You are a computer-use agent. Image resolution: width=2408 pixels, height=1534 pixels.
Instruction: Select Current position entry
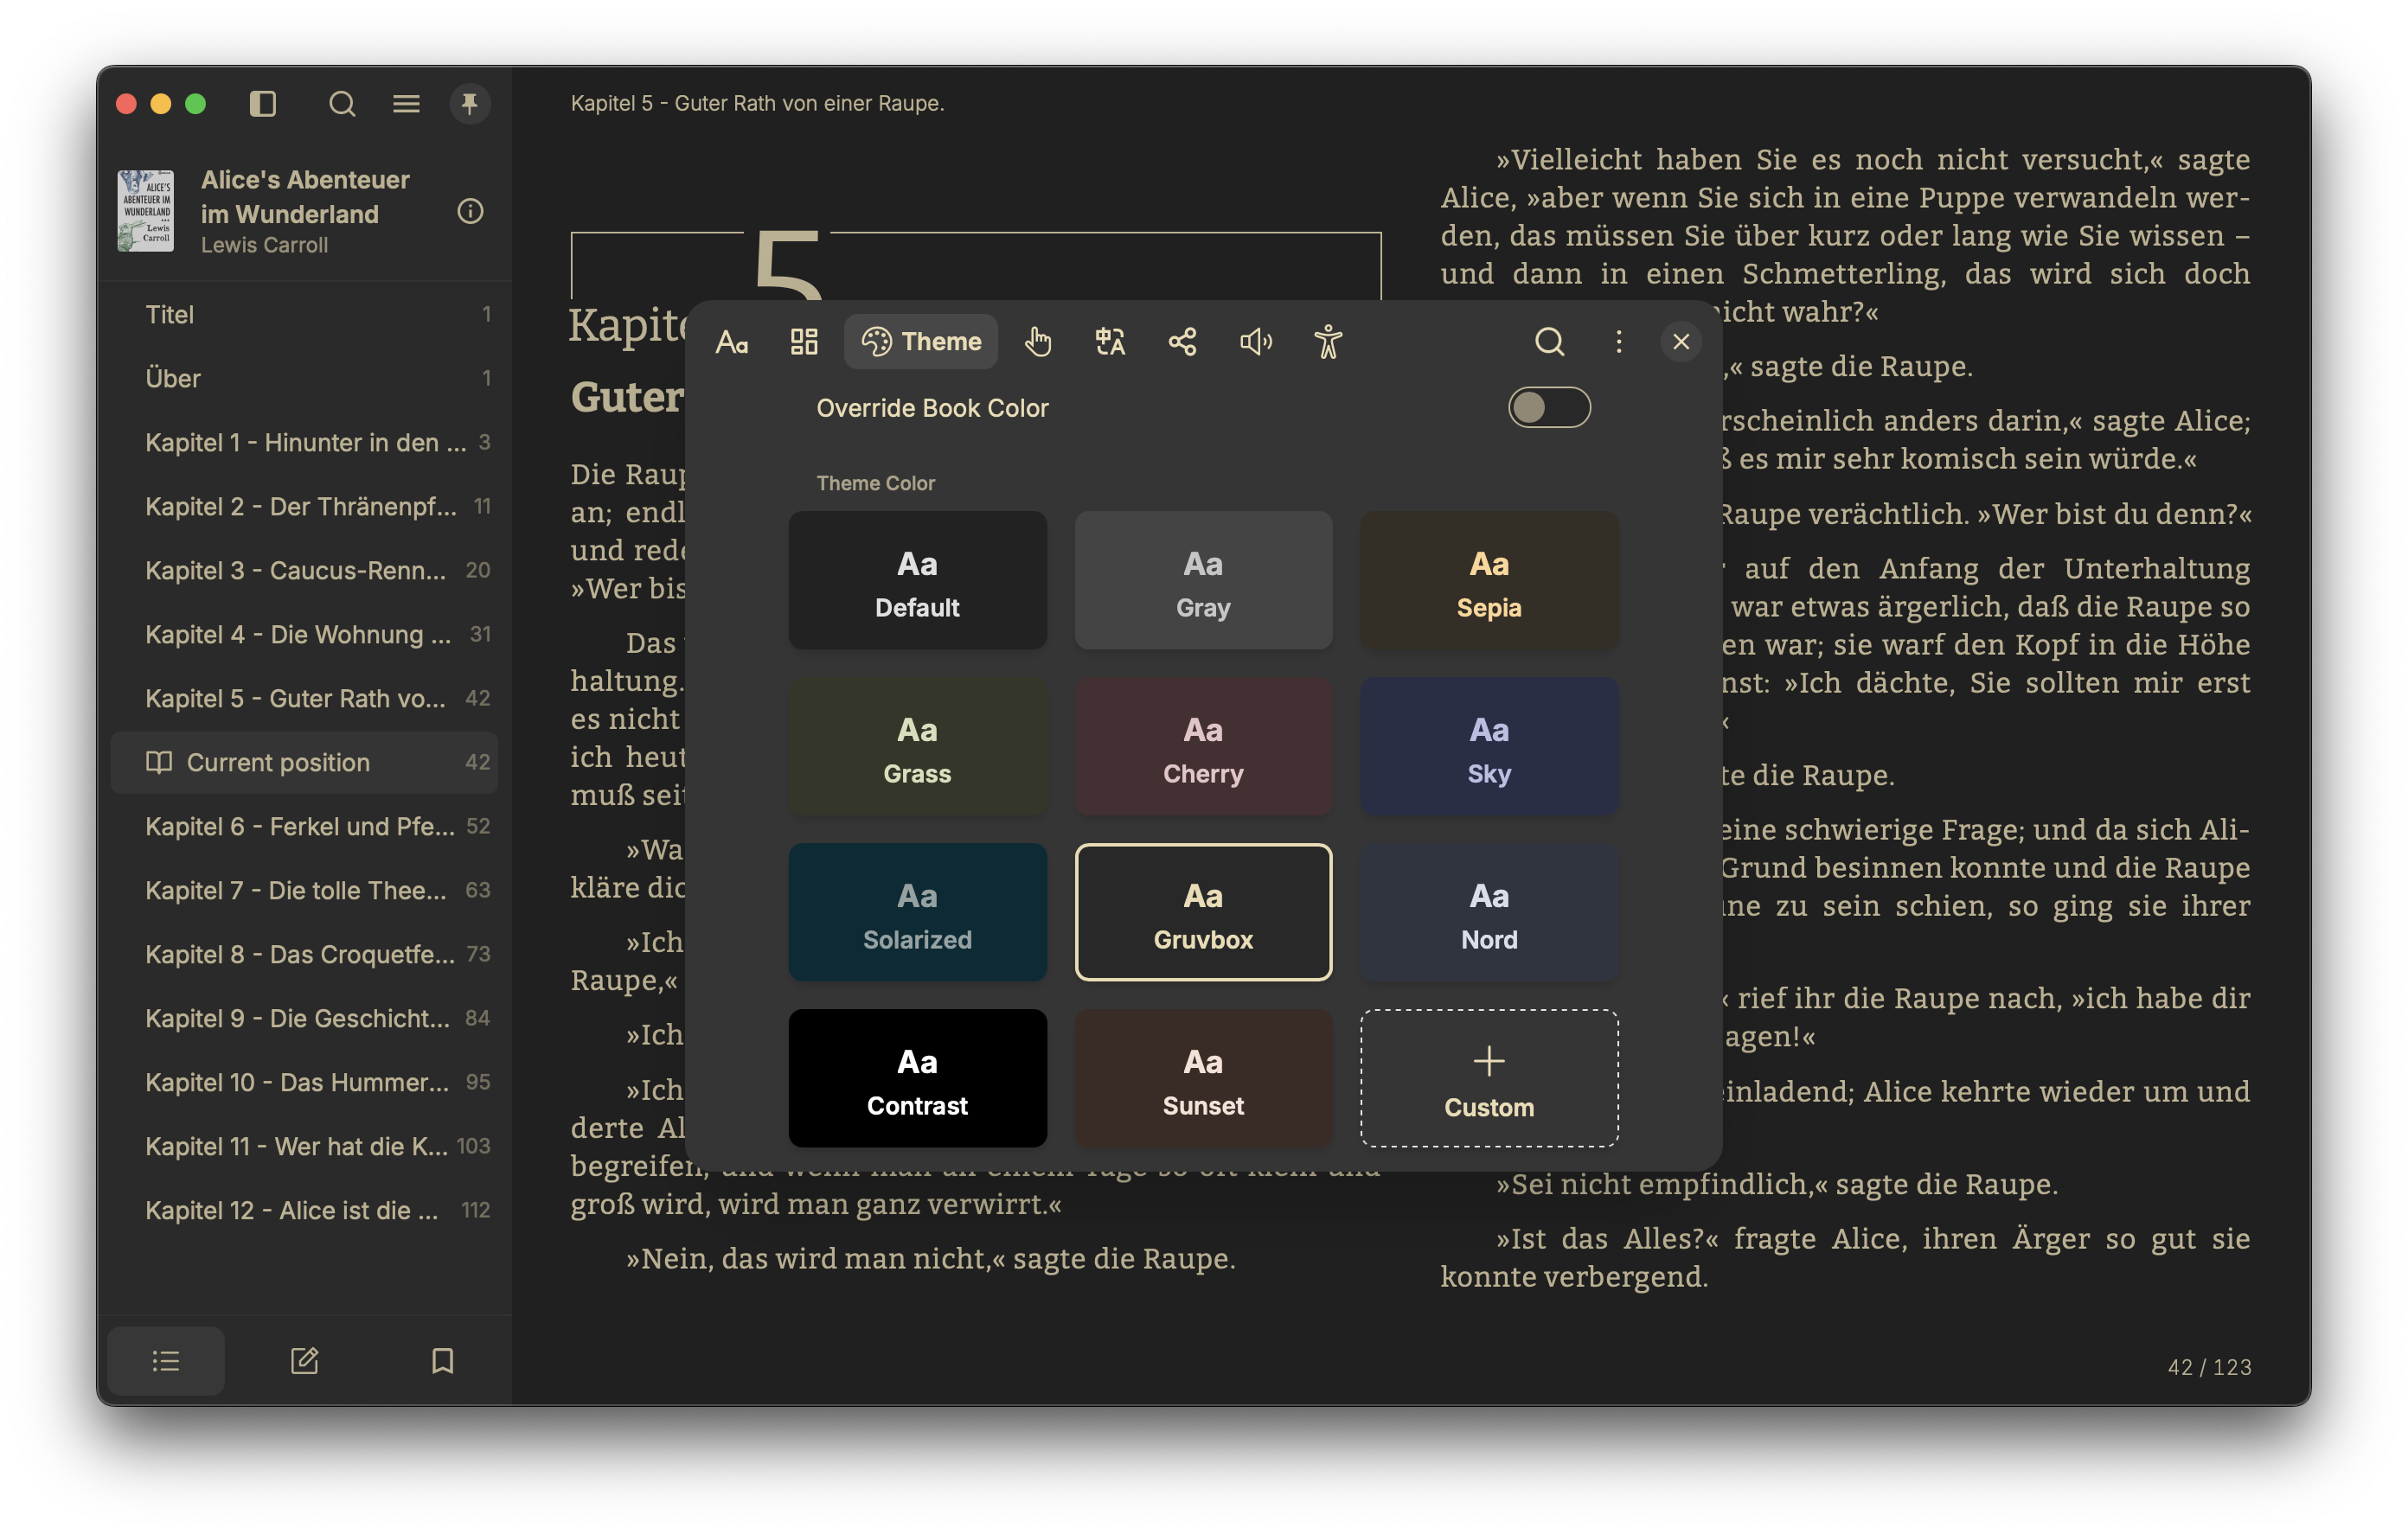[304, 762]
